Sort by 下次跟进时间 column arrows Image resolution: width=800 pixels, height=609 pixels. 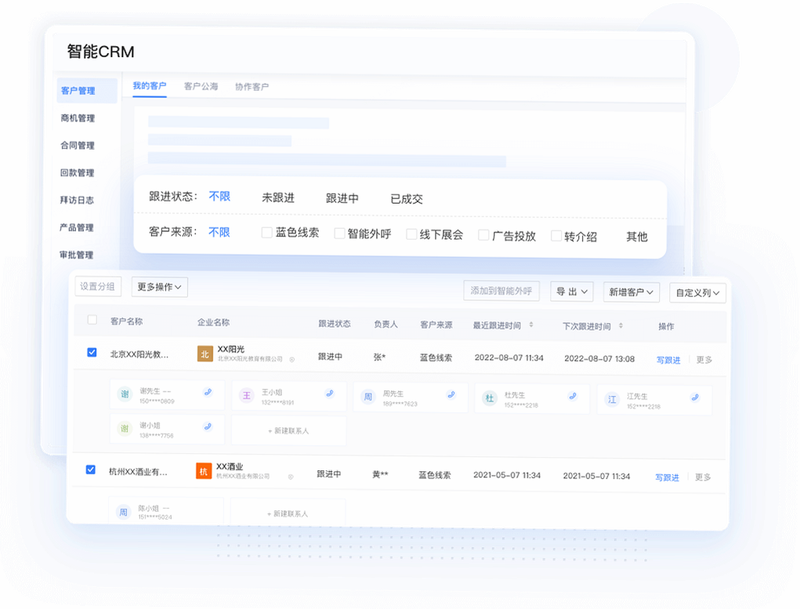pos(621,325)
